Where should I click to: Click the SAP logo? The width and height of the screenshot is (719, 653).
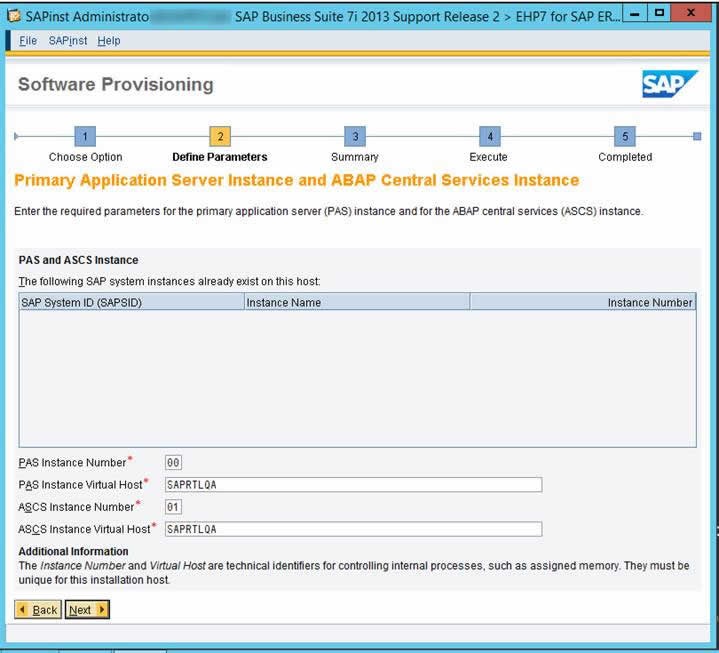pos(669,84)
